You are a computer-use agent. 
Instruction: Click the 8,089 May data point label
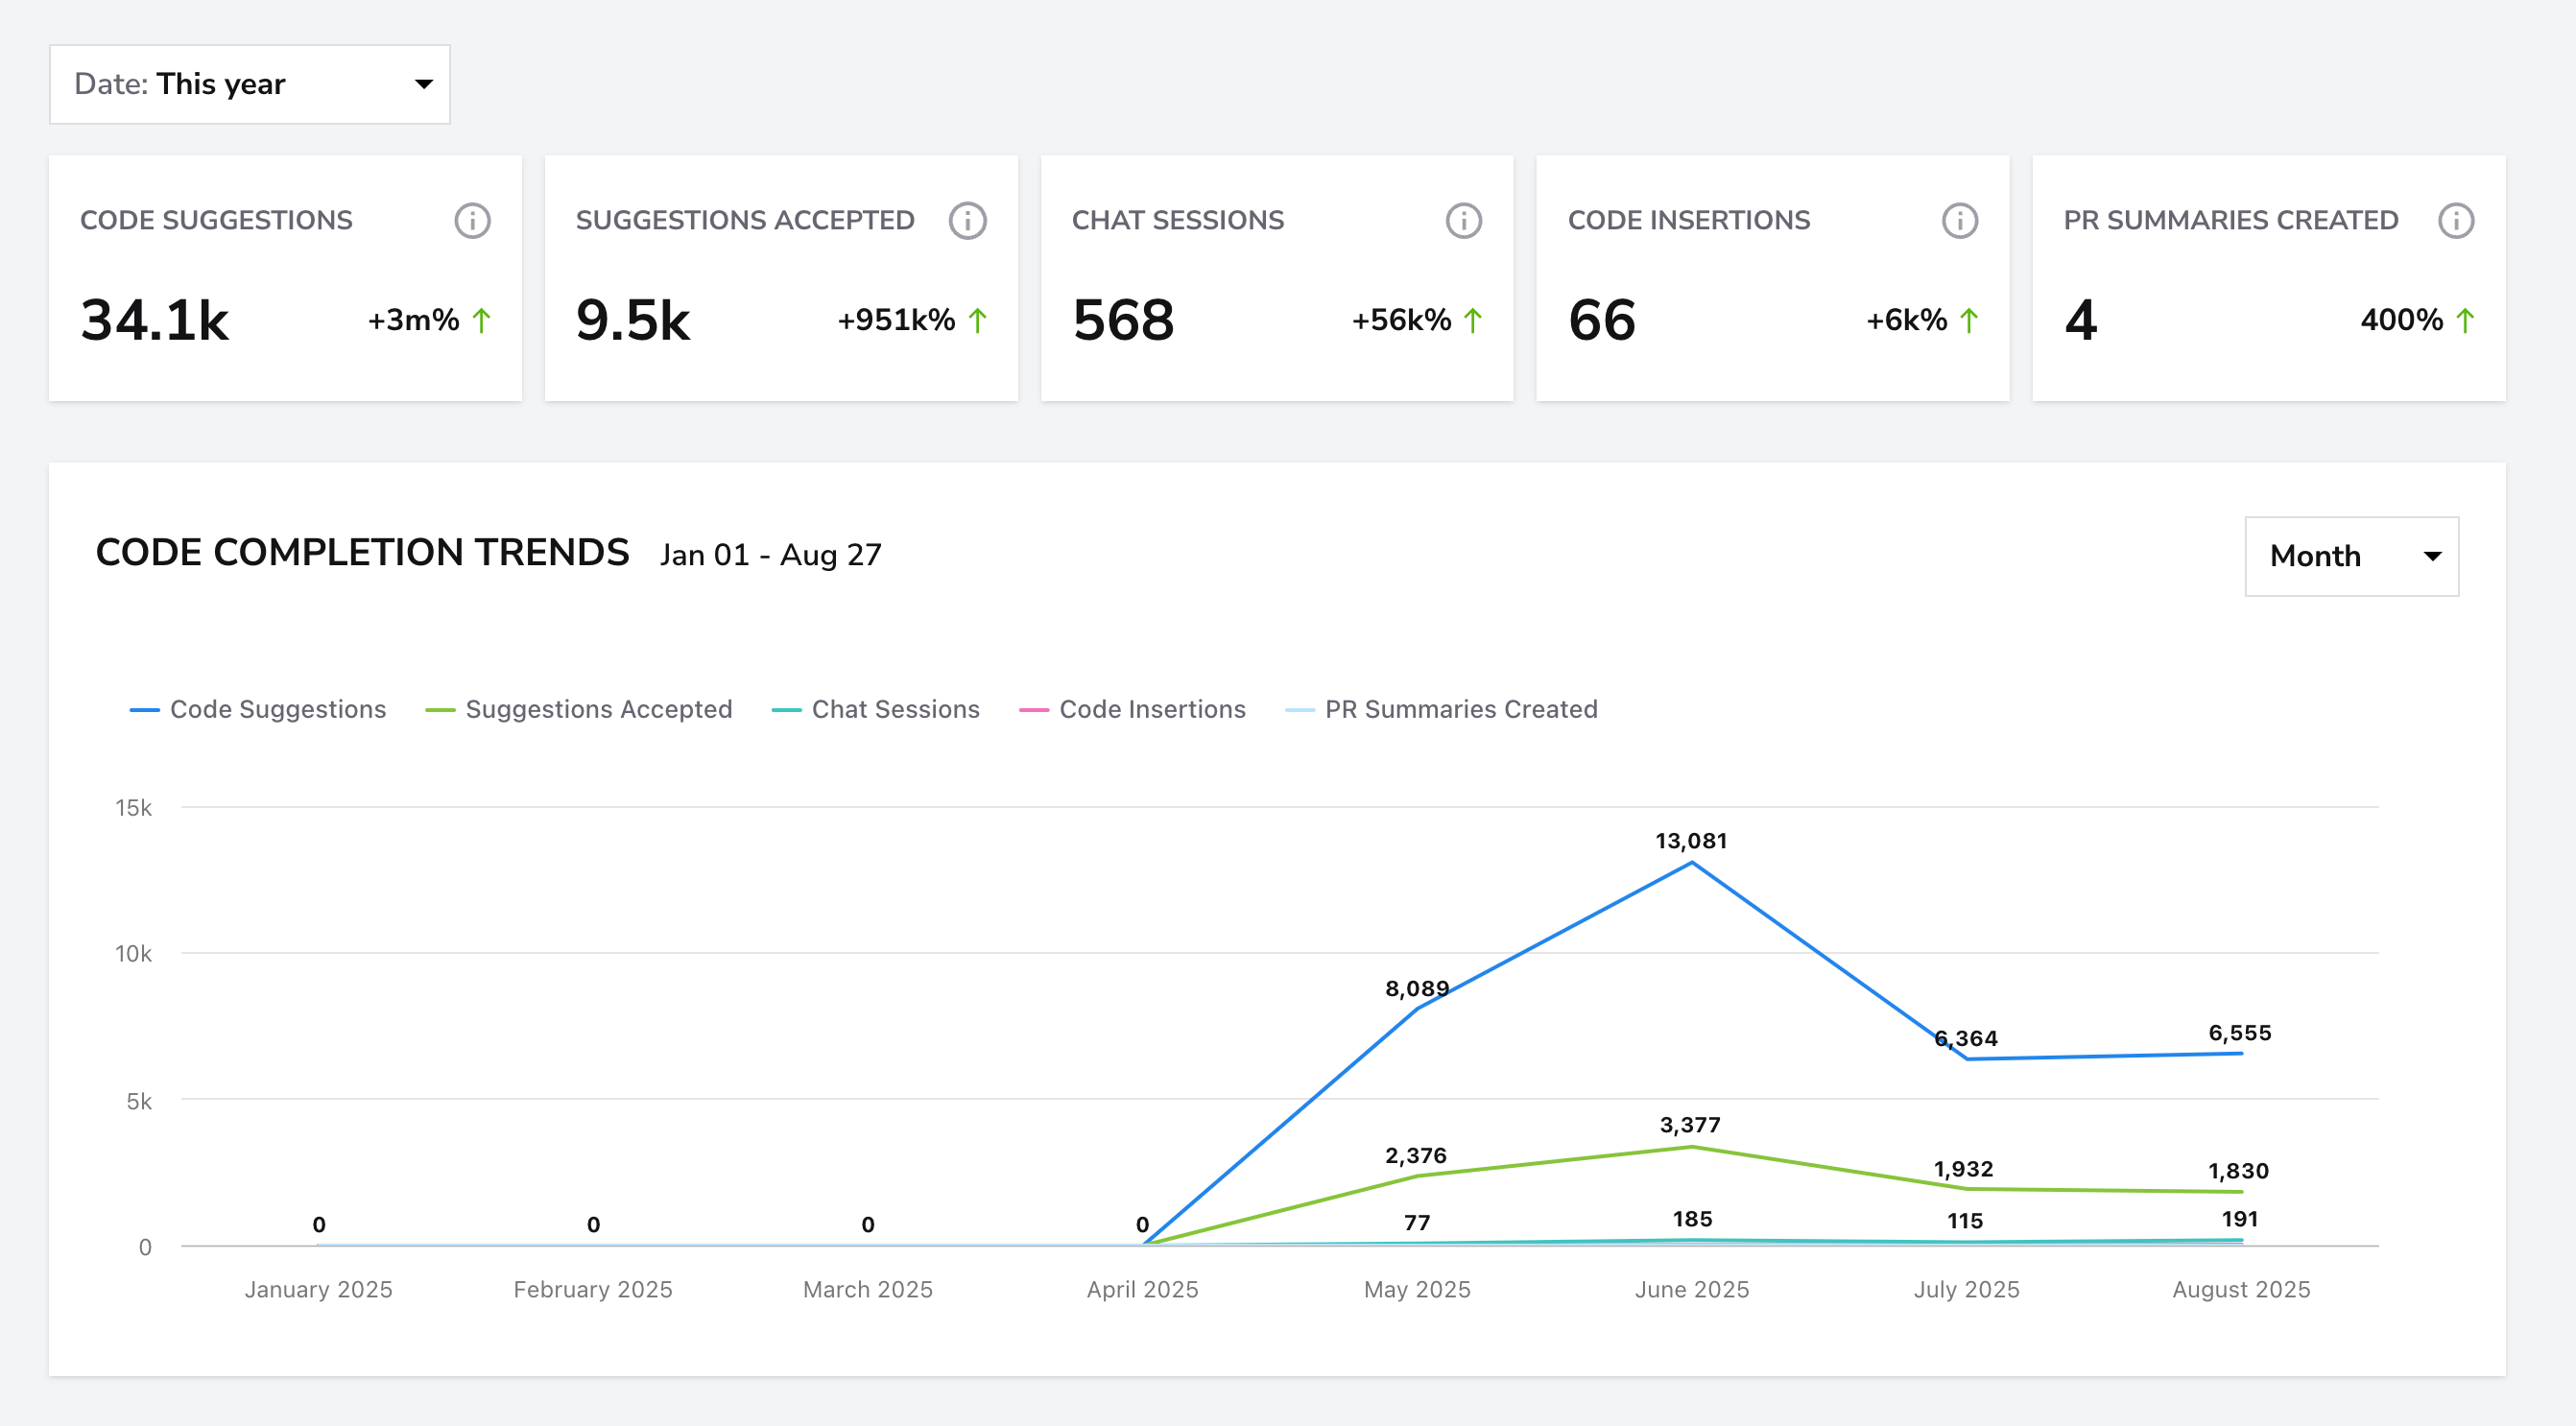[1417, 989]
